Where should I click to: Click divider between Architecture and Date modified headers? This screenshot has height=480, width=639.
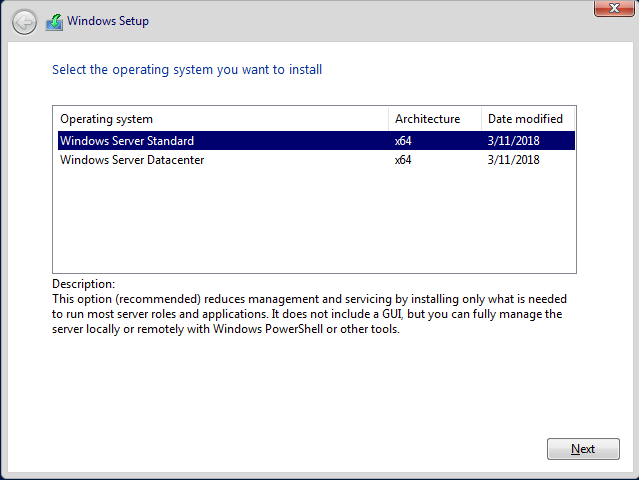pyautogui.click(x=481, y=119)
